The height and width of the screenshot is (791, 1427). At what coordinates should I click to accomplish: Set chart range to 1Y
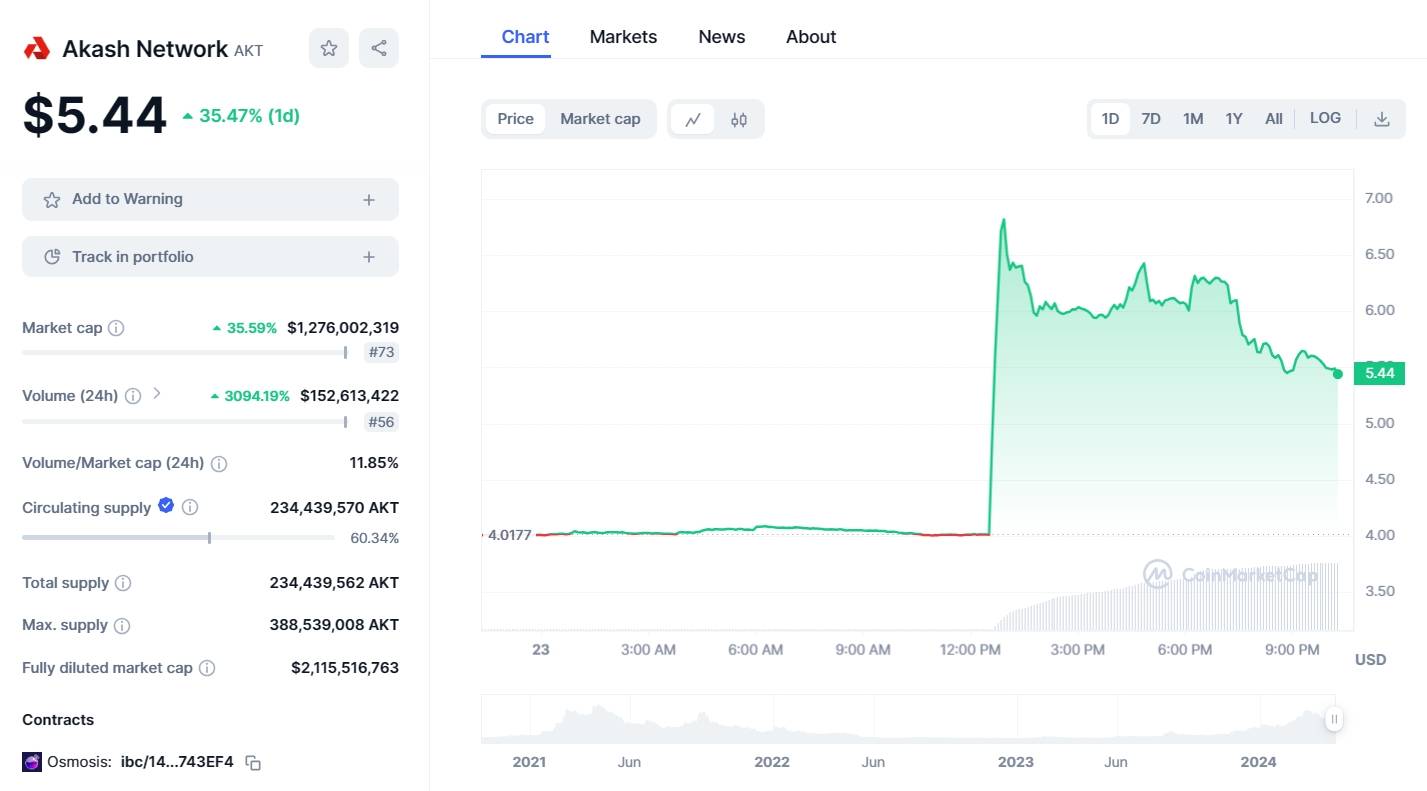click(x=1234, y=119)
